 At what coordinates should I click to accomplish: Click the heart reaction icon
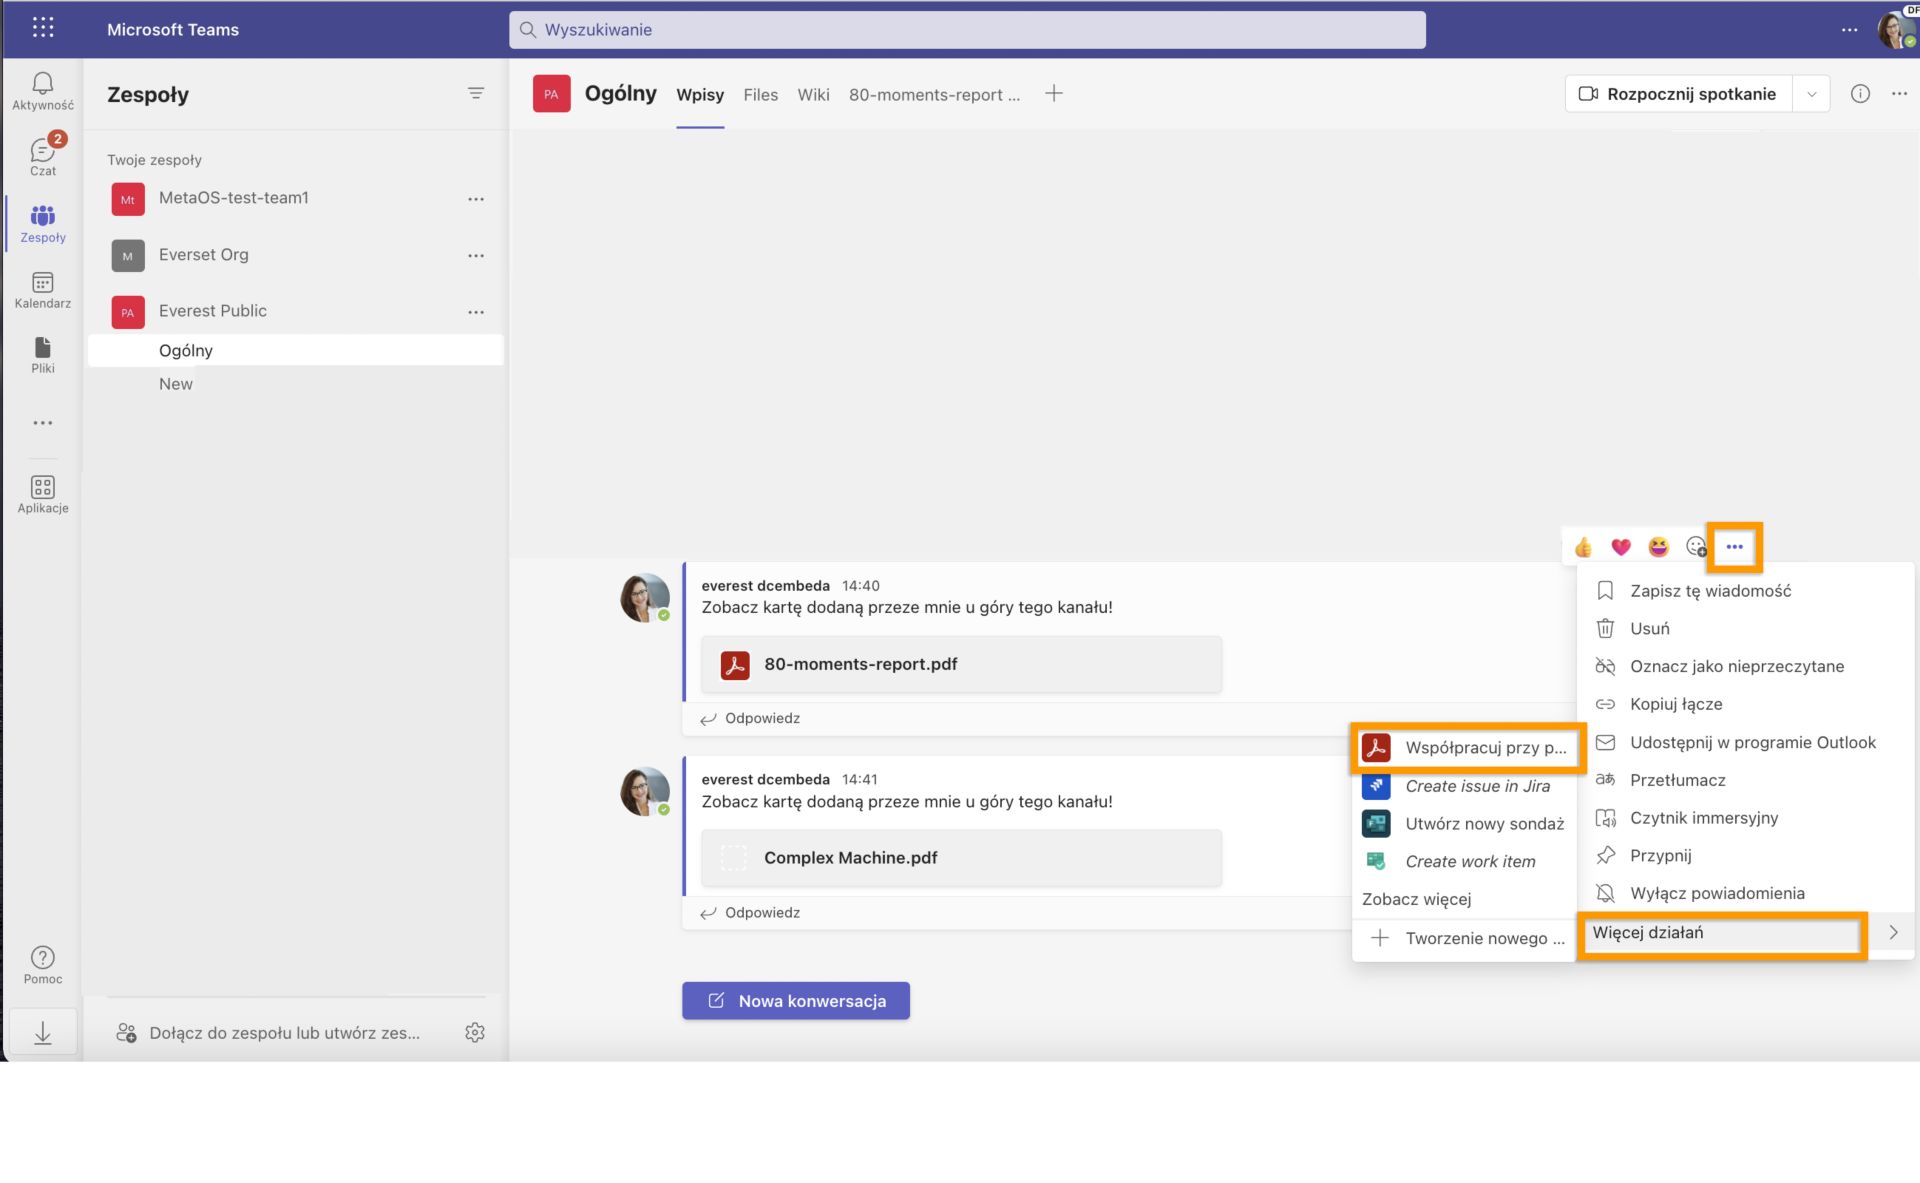1618,547
